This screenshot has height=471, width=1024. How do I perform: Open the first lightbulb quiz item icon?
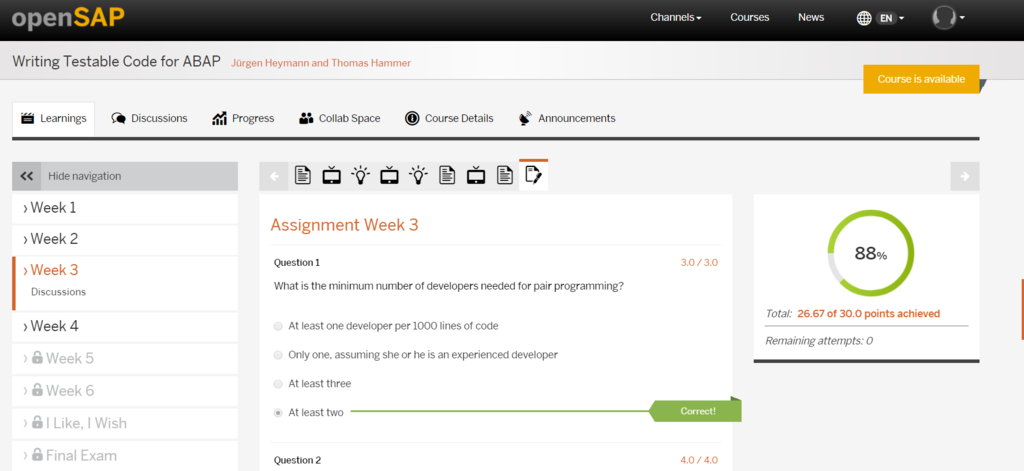coord(360,176)
